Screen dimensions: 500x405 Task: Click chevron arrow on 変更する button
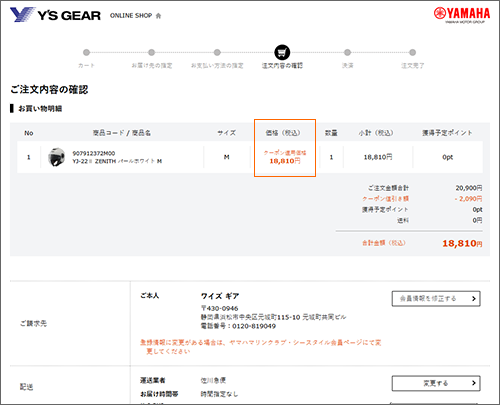[x=474, y=383]
